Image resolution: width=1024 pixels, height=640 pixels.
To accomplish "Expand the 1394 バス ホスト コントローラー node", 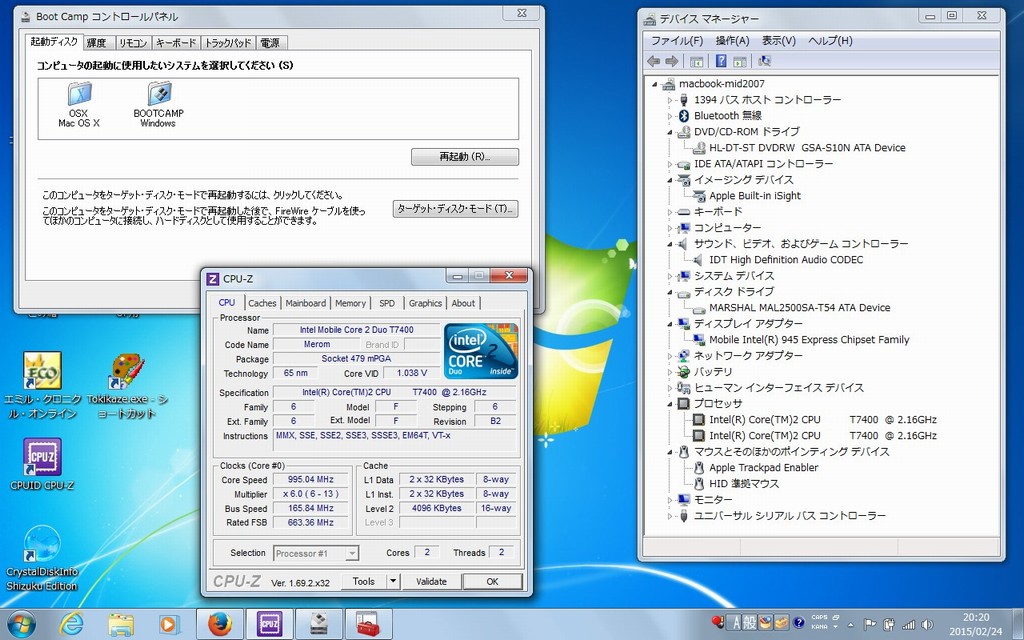I will coord(669,101).
